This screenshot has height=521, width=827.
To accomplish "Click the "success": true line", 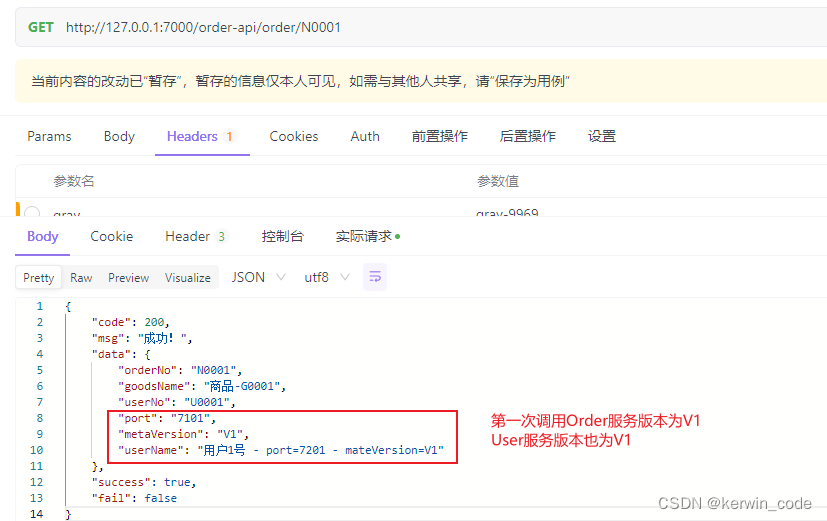I will (144, 482).
